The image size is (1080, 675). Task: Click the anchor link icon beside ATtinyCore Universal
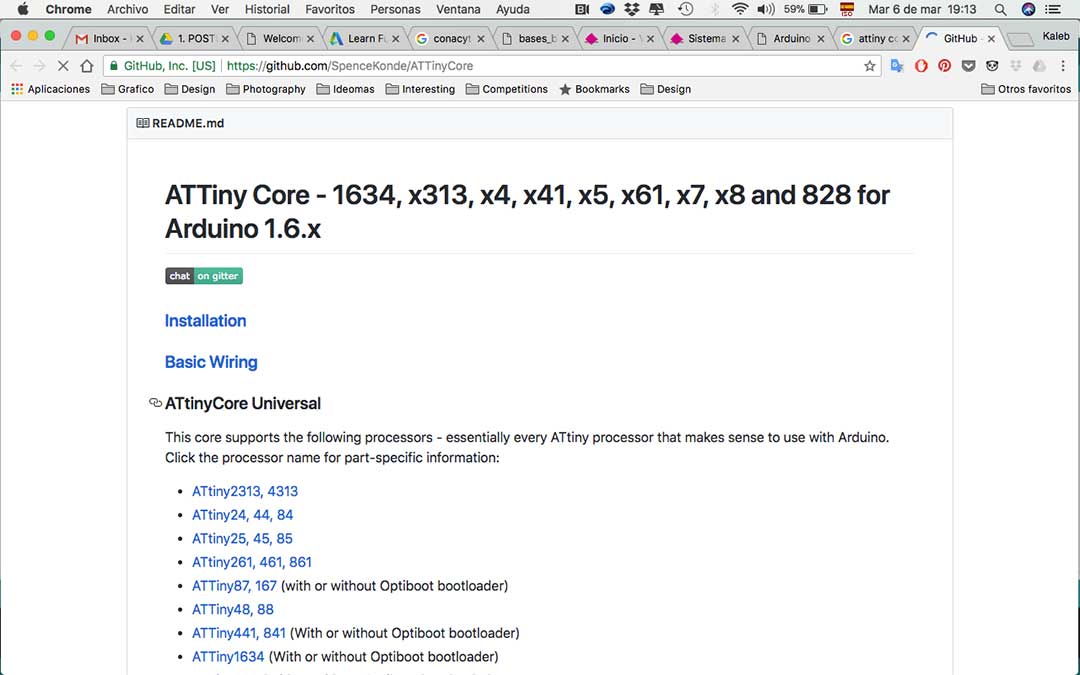point(155,404)
